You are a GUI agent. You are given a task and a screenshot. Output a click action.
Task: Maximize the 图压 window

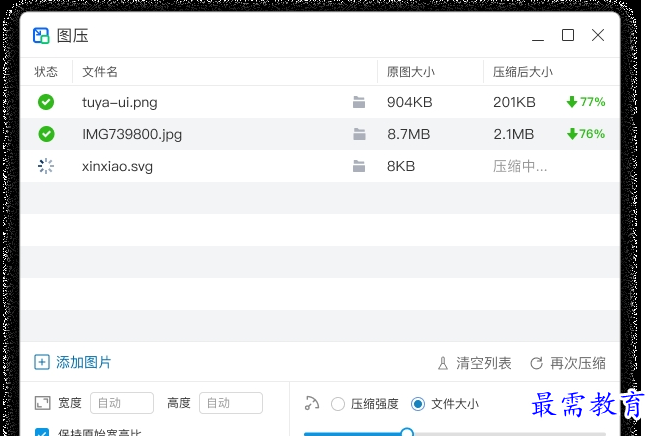[568, 35]
